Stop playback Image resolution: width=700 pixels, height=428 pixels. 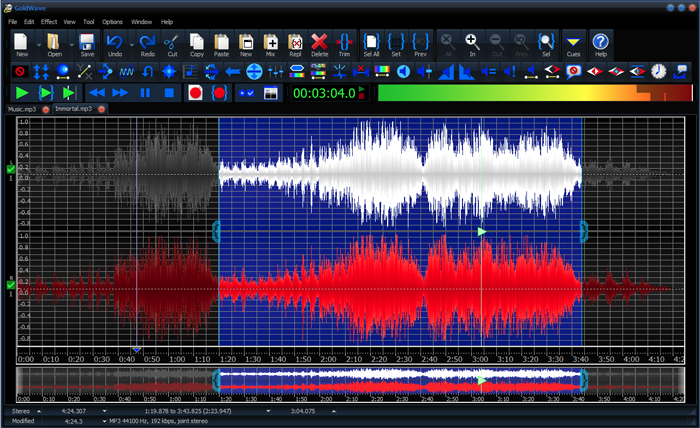click(169, 93)
